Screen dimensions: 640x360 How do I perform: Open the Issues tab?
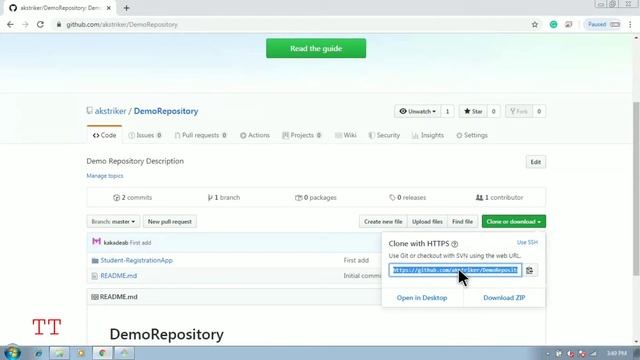click(145, 135)
